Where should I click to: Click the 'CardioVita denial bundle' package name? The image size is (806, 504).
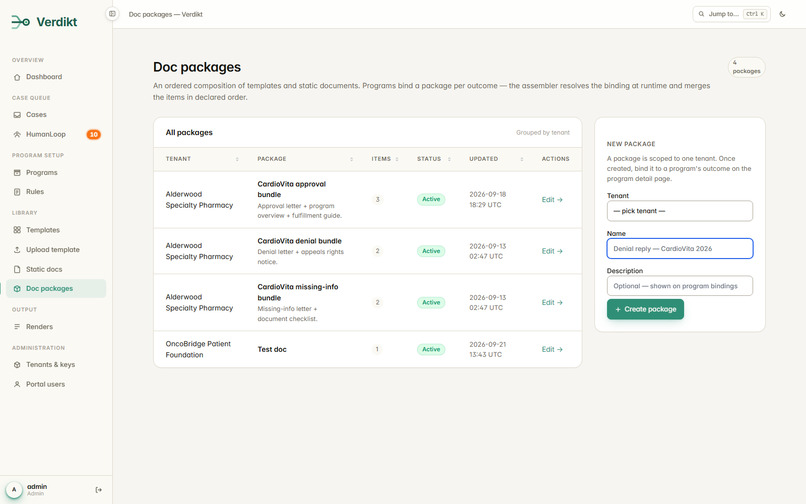[x=299, y=241]
